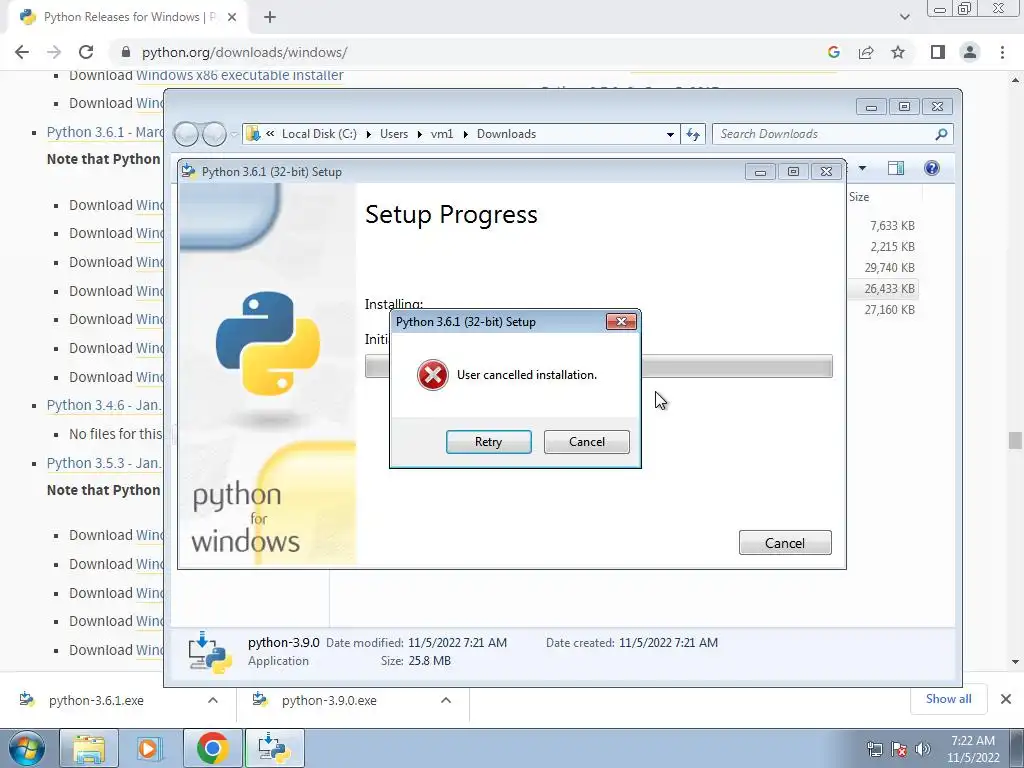1024x768 pixels.
Task: Select the file sized 2,215 KB
Action: [x=892, y=246]
